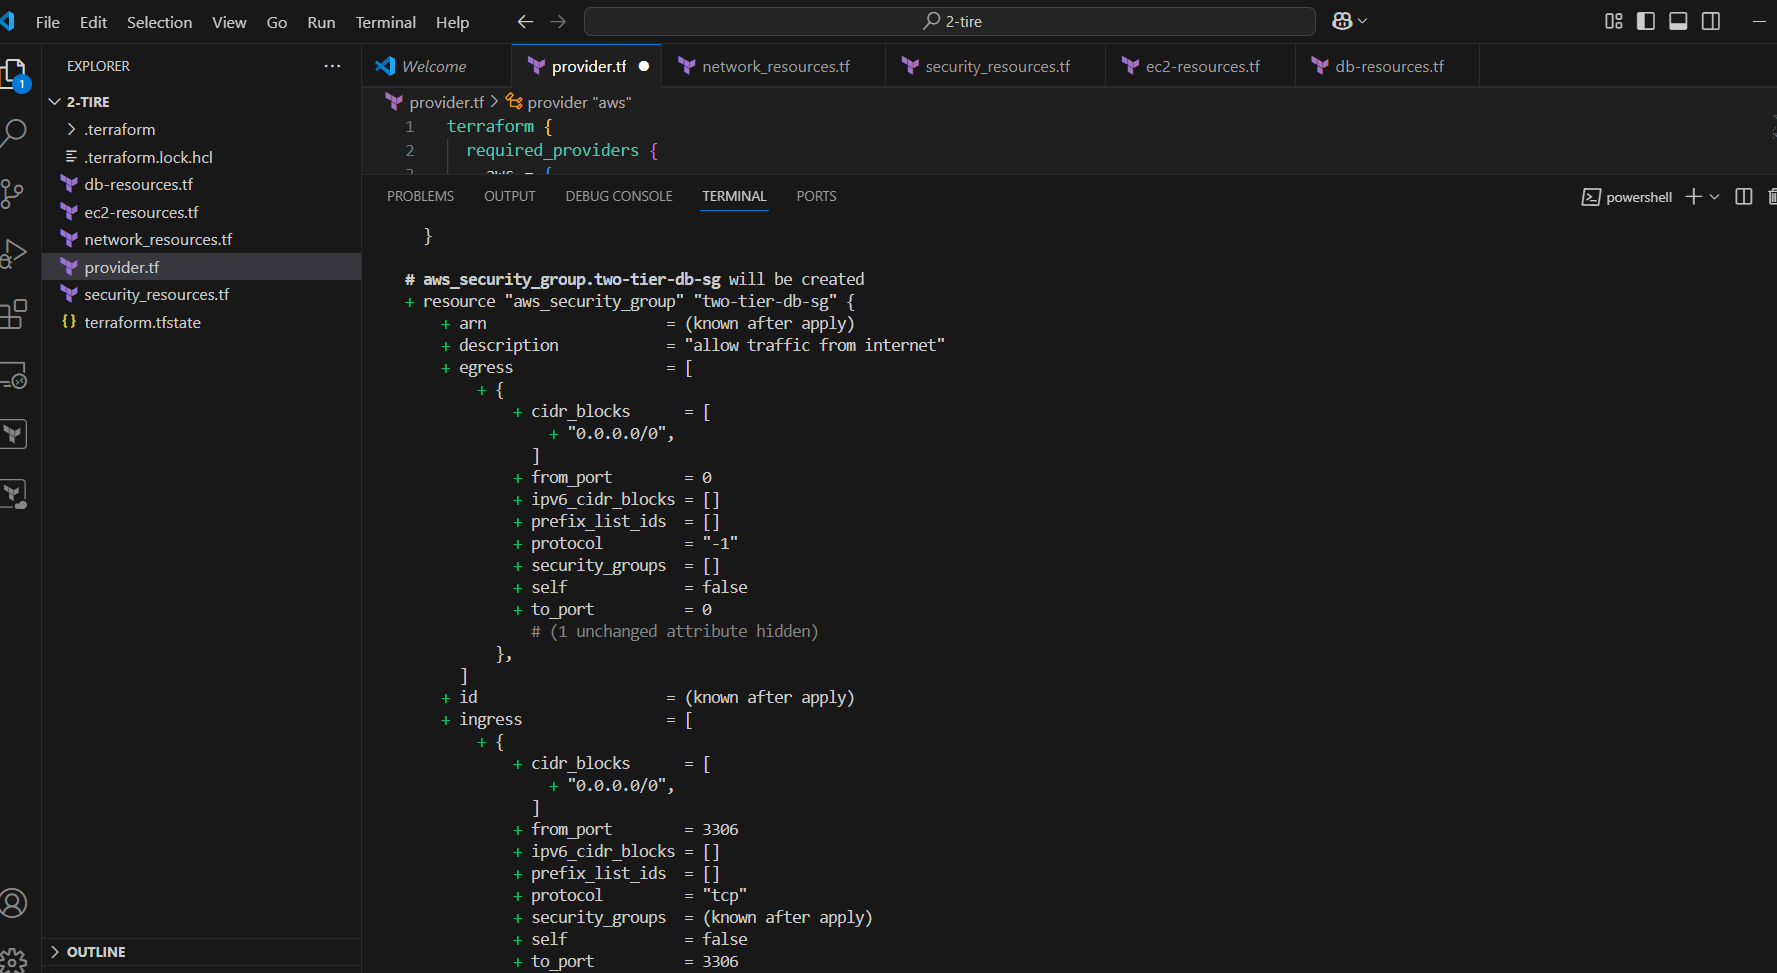Switch to security_resources.tf editor tab
Viewport: 1777px width, 973px height.
pos(997,66)
